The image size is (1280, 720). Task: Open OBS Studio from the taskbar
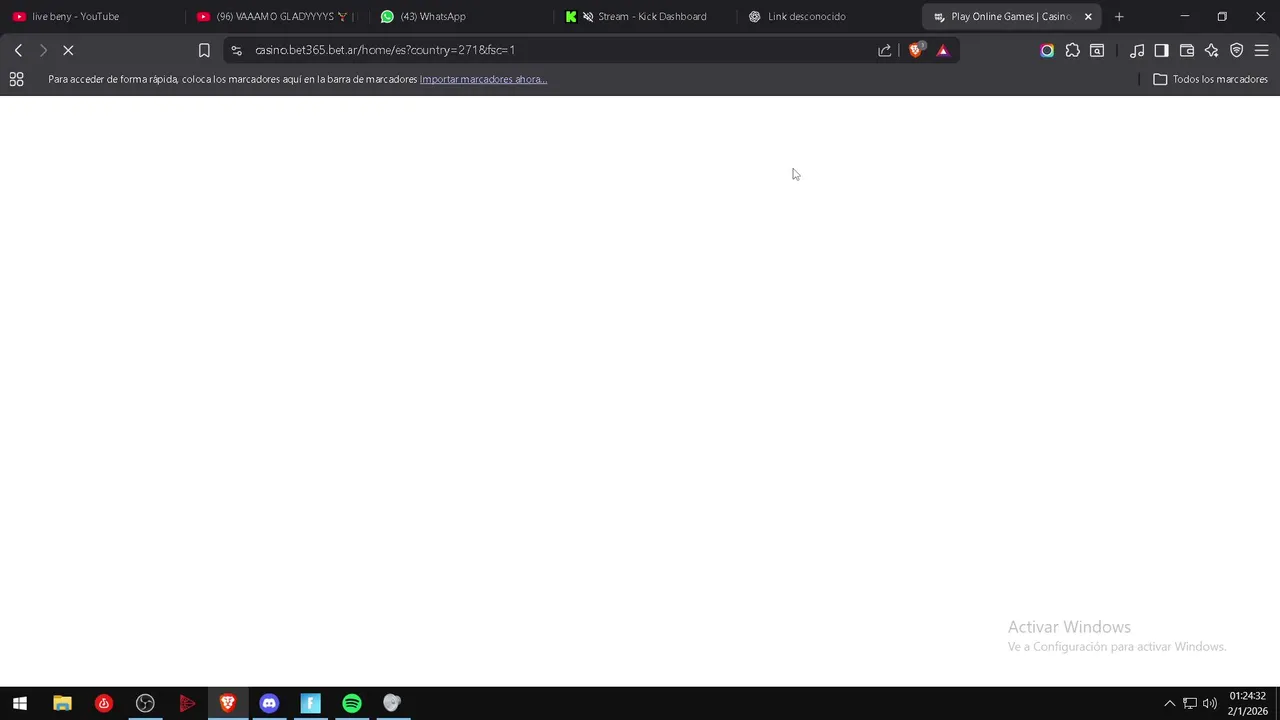click(x=145, y=703)
